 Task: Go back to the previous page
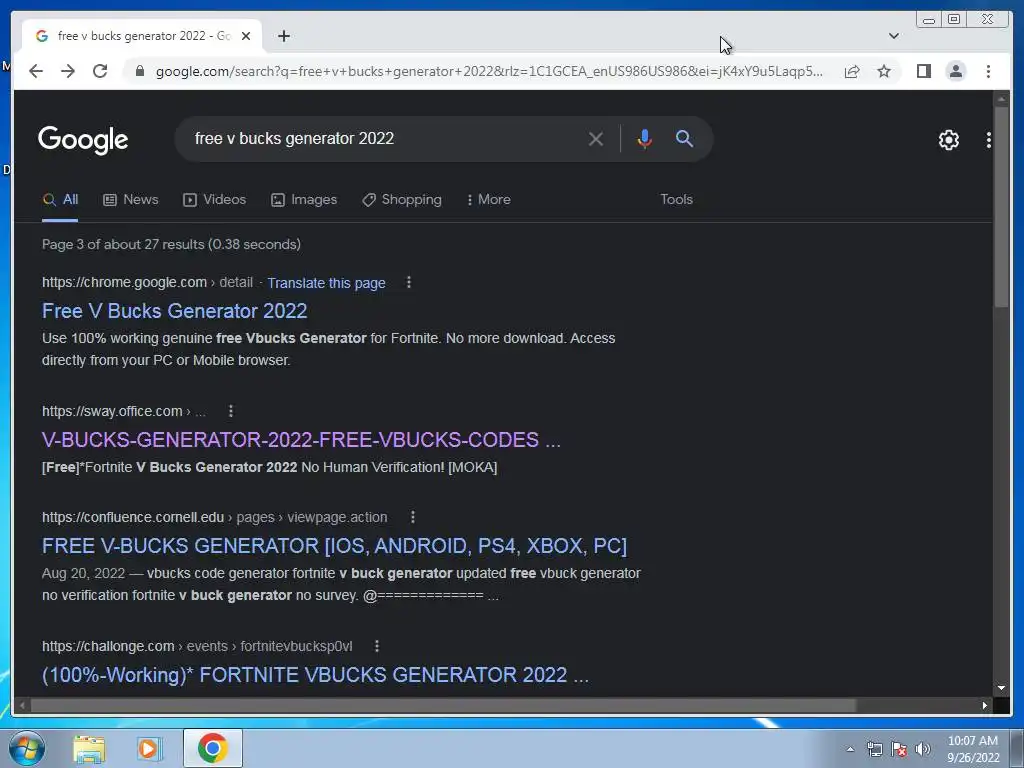pyautogui.click(x=36, y=71)
